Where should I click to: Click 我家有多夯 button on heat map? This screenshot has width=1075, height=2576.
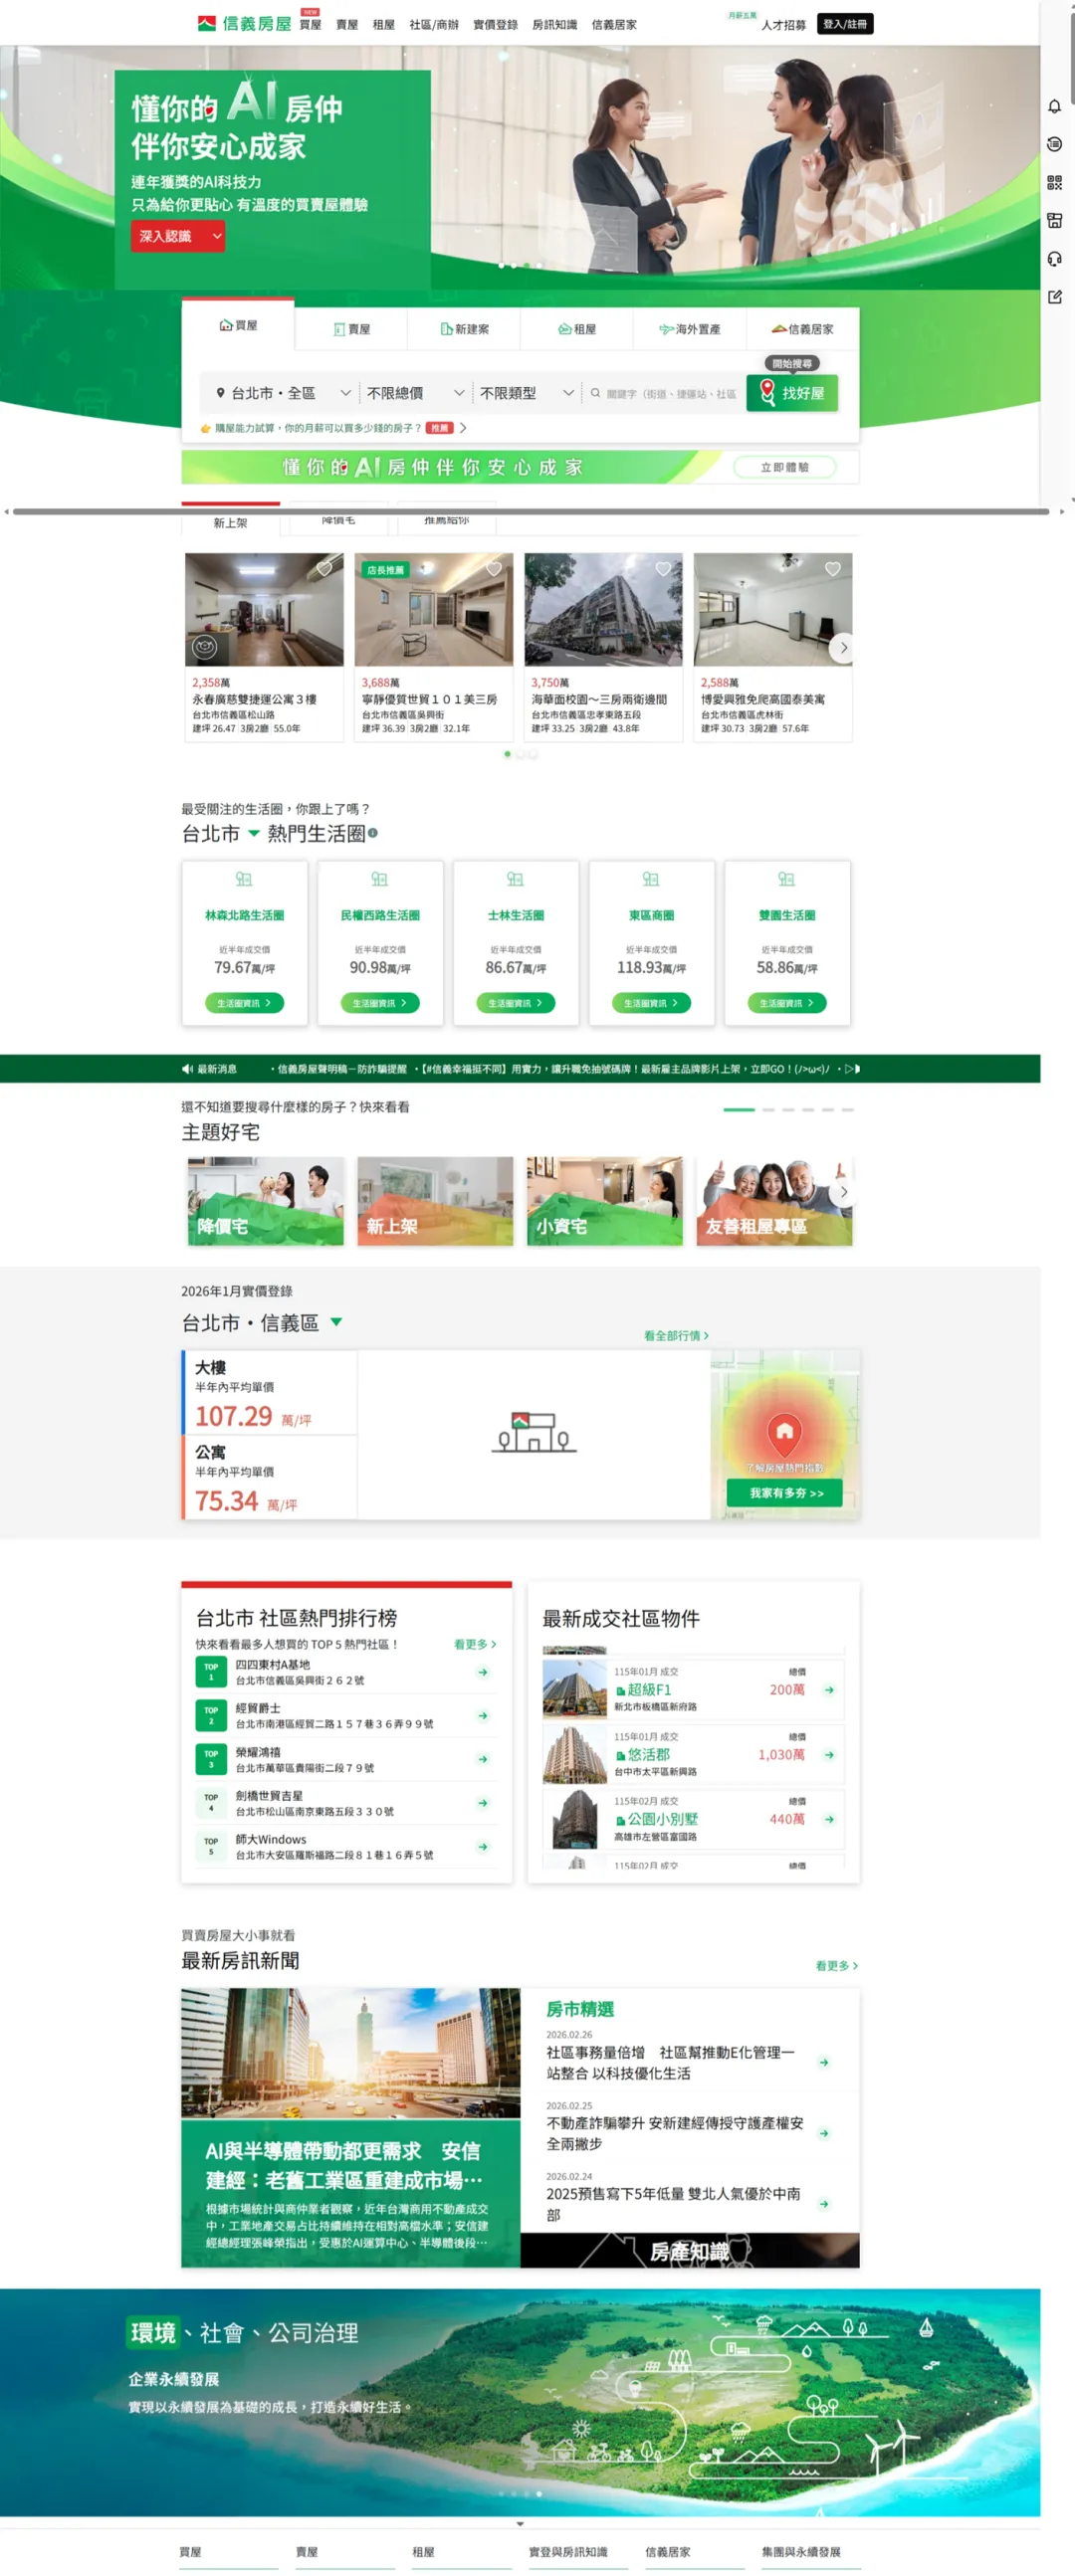(x=784, y=1492)
